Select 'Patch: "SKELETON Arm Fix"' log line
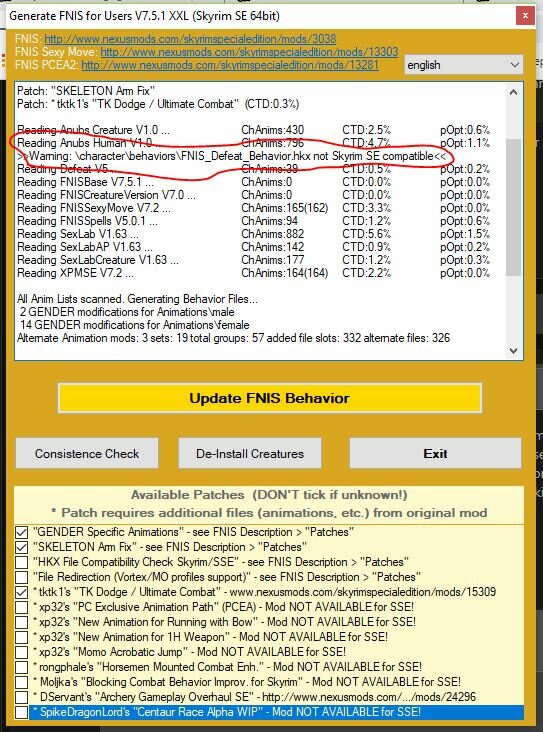Viewport: 543px width, 732px height. [86, 91]
